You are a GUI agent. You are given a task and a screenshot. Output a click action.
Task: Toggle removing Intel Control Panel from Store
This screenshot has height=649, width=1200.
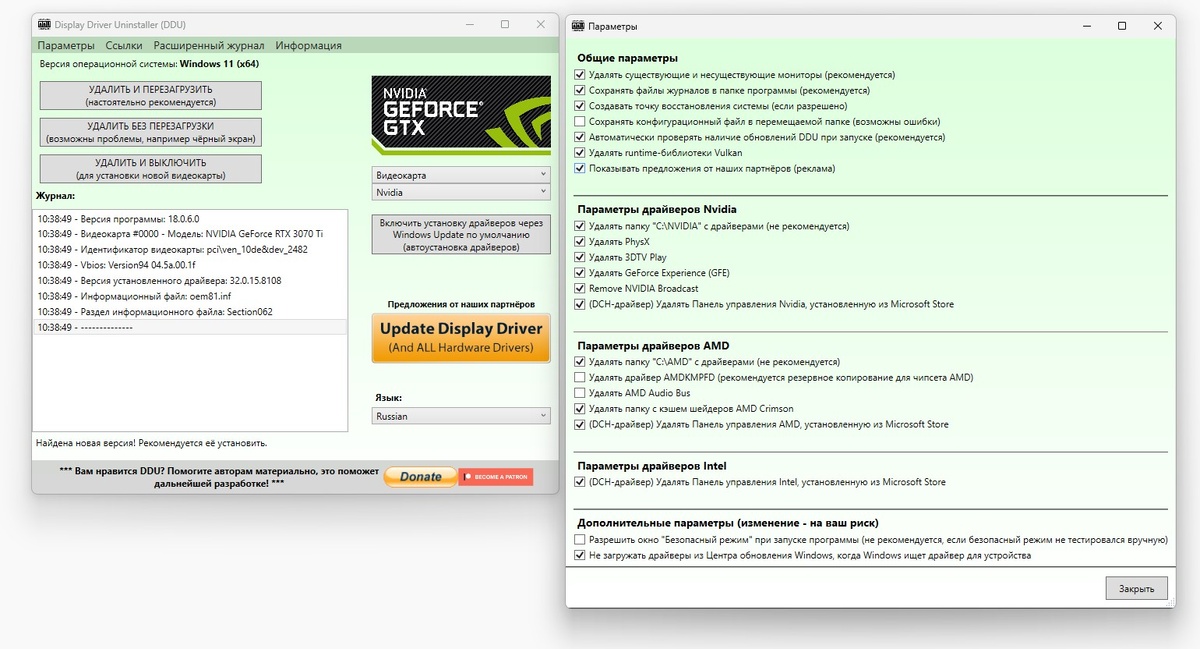click(x=580, y=482)
